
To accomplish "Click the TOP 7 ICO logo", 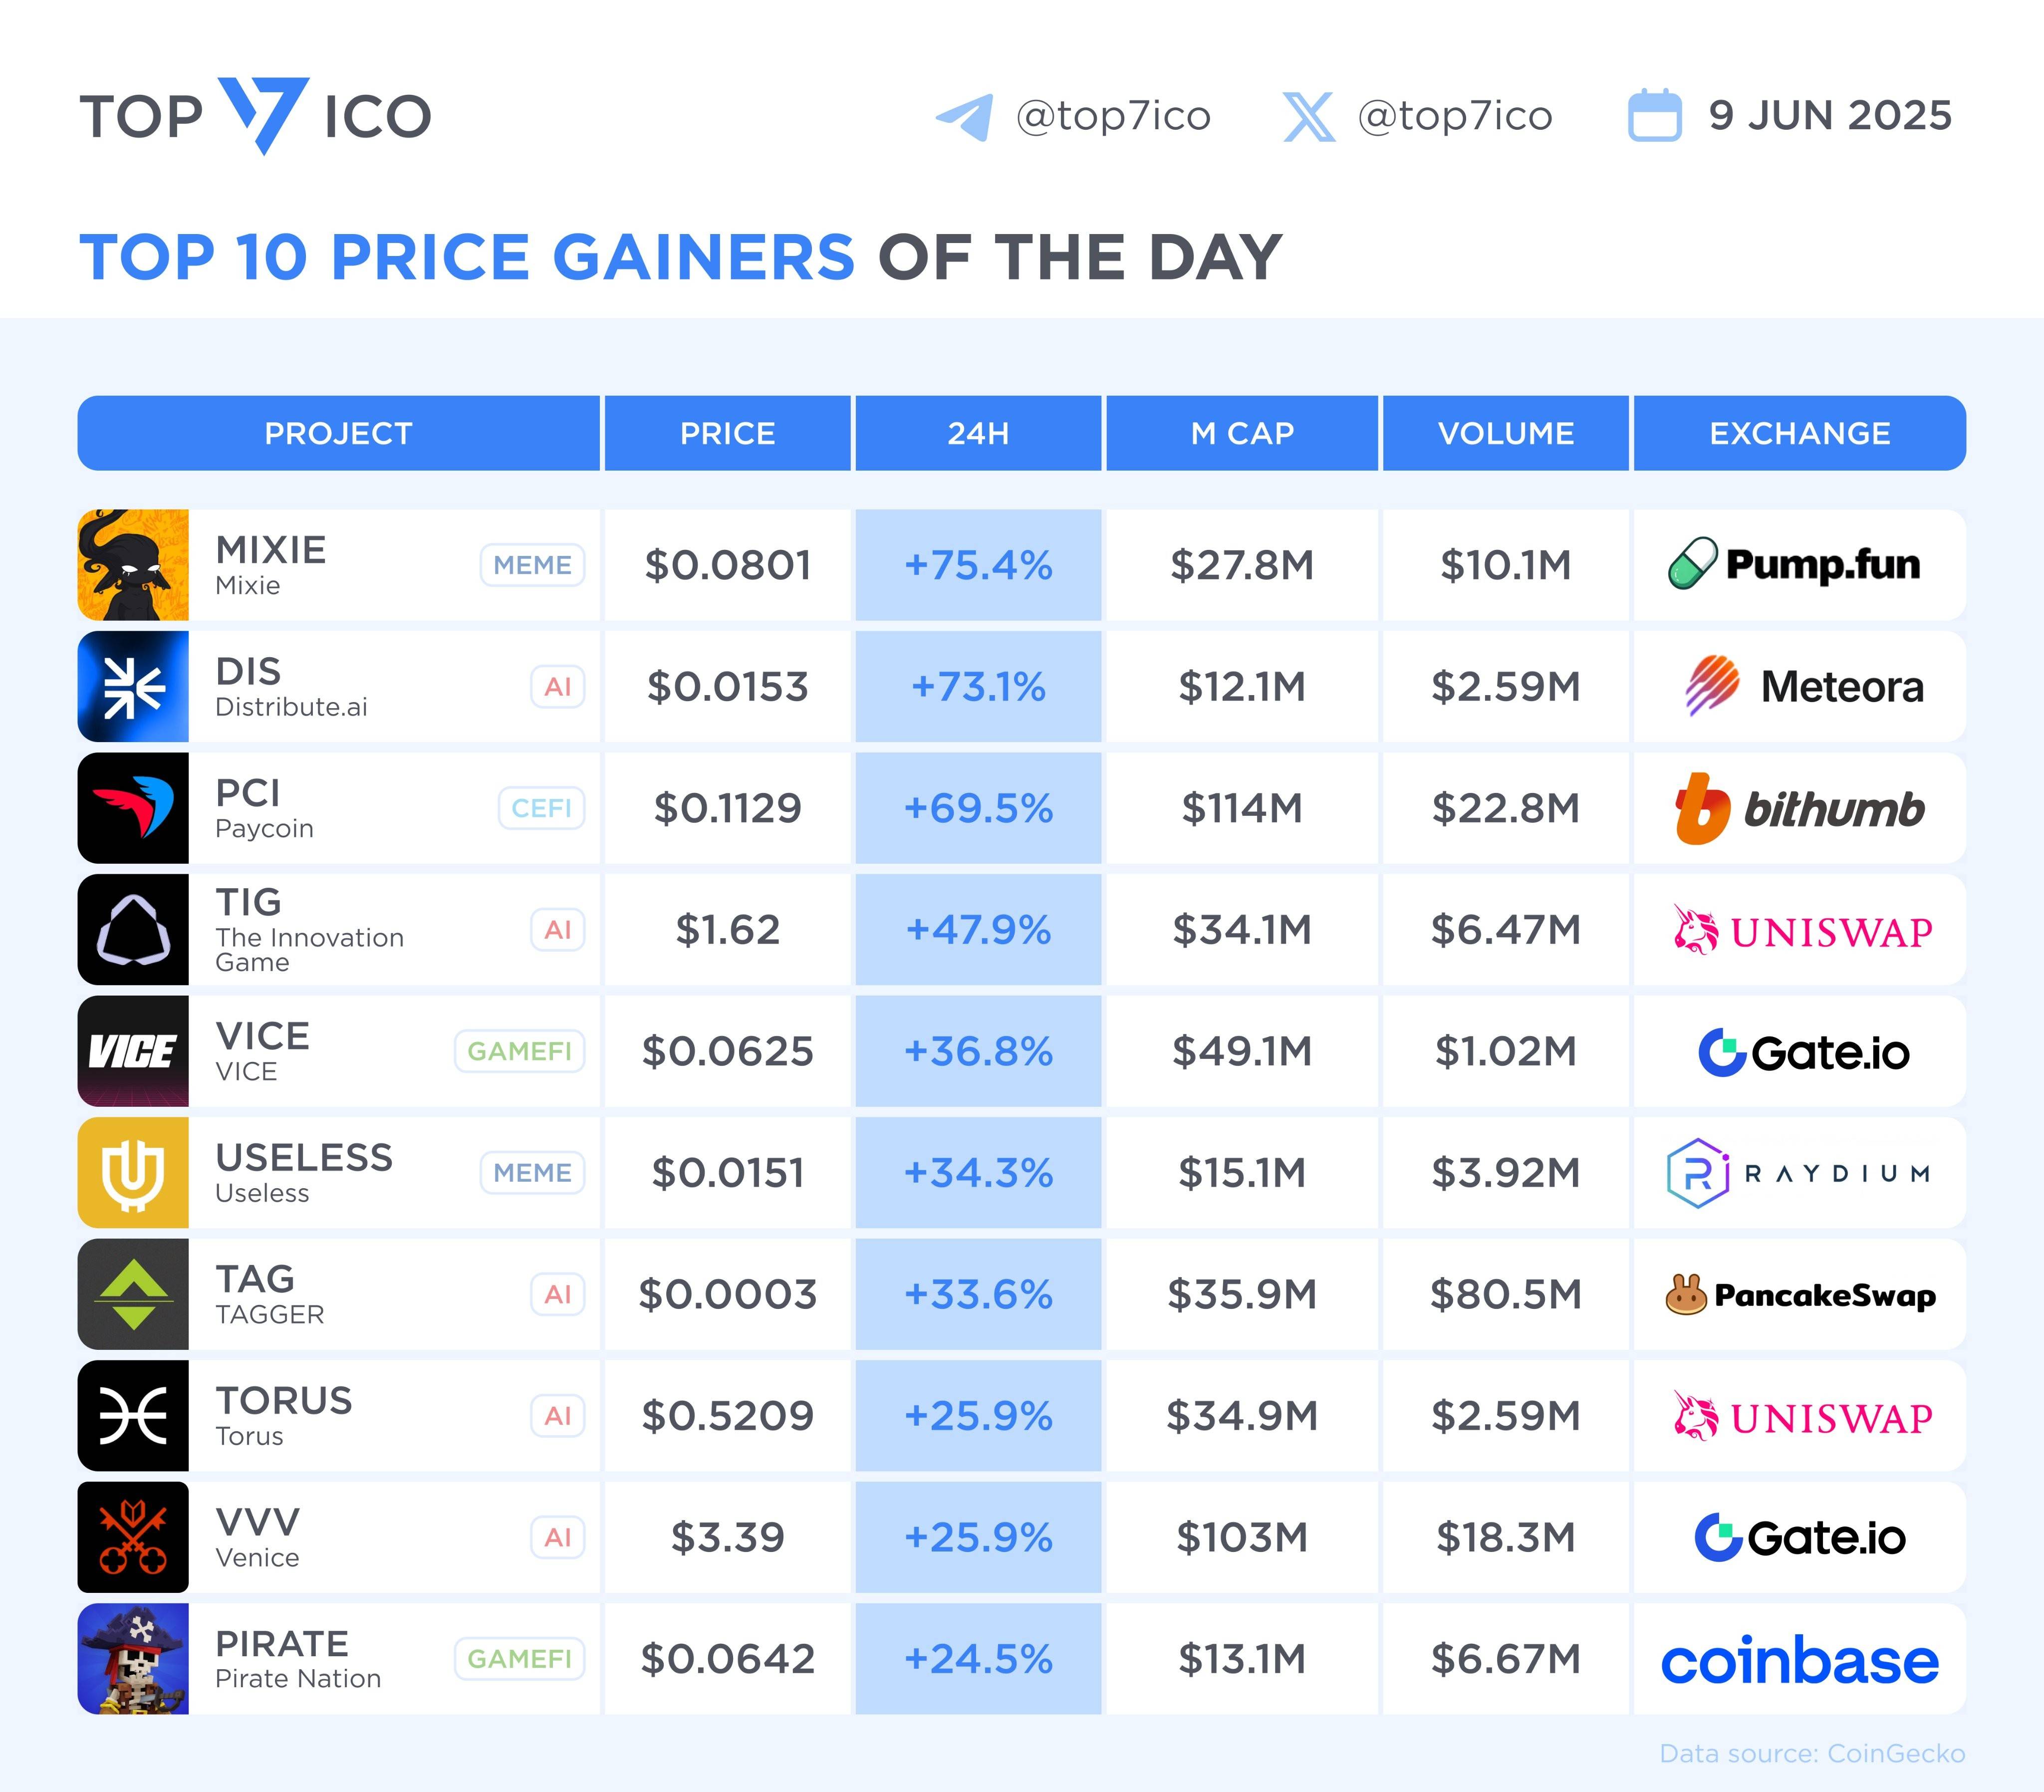I will coord(256,116).
